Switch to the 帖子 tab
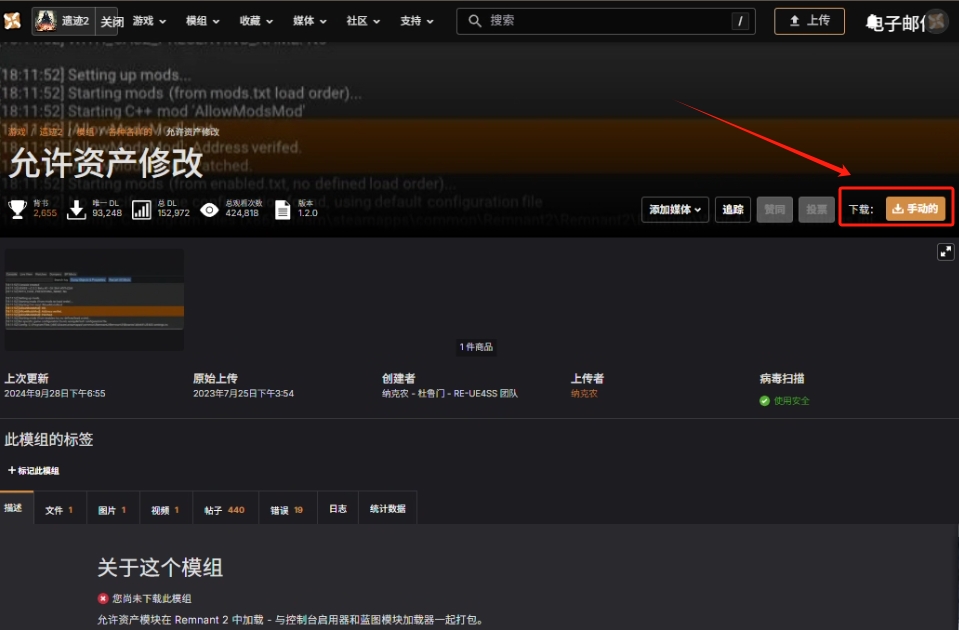The image size is (959, 630). pyautogui.click(x=224, y=510)
